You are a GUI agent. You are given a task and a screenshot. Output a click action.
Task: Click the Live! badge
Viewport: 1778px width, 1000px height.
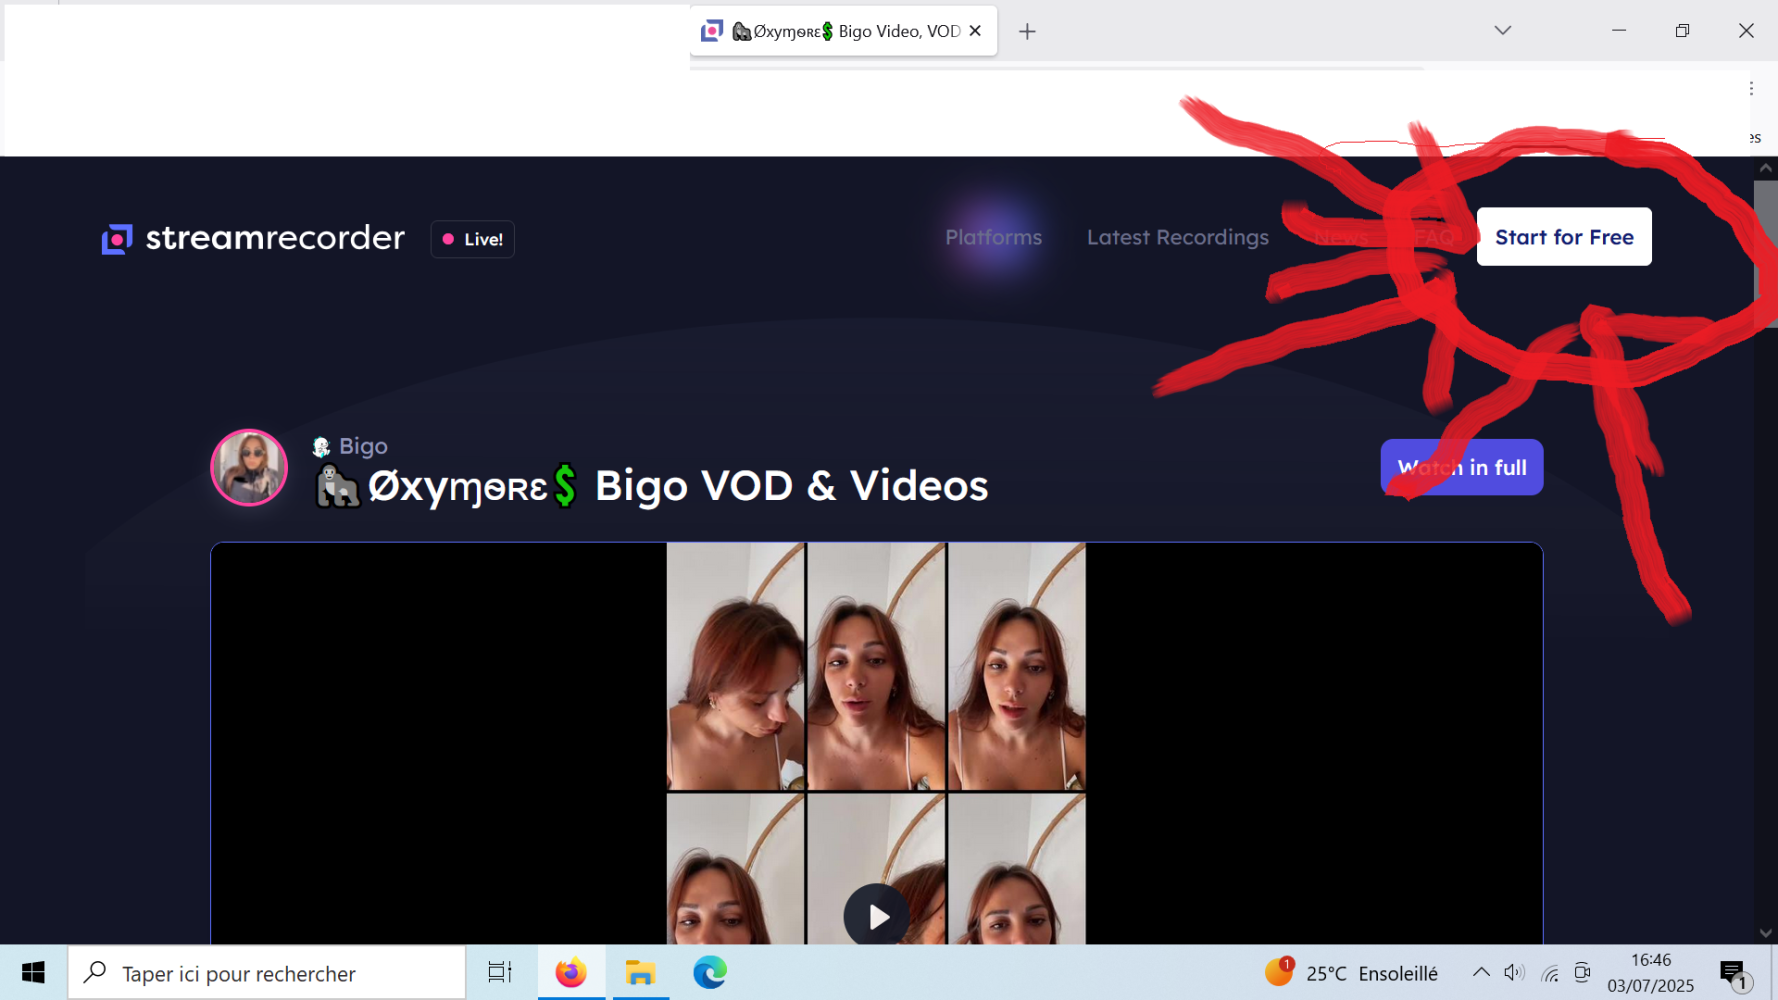pos(473,239)
